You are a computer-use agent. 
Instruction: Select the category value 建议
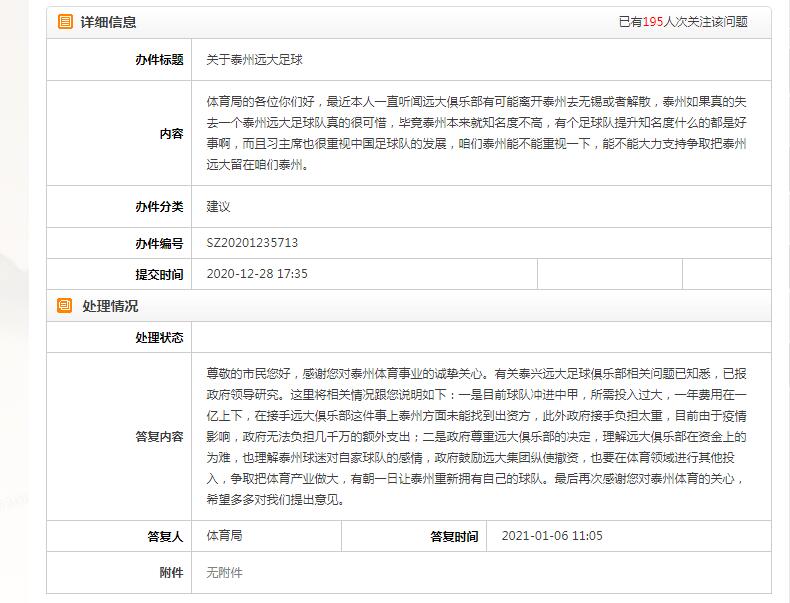pyautogui.click(x=218, y=207)
